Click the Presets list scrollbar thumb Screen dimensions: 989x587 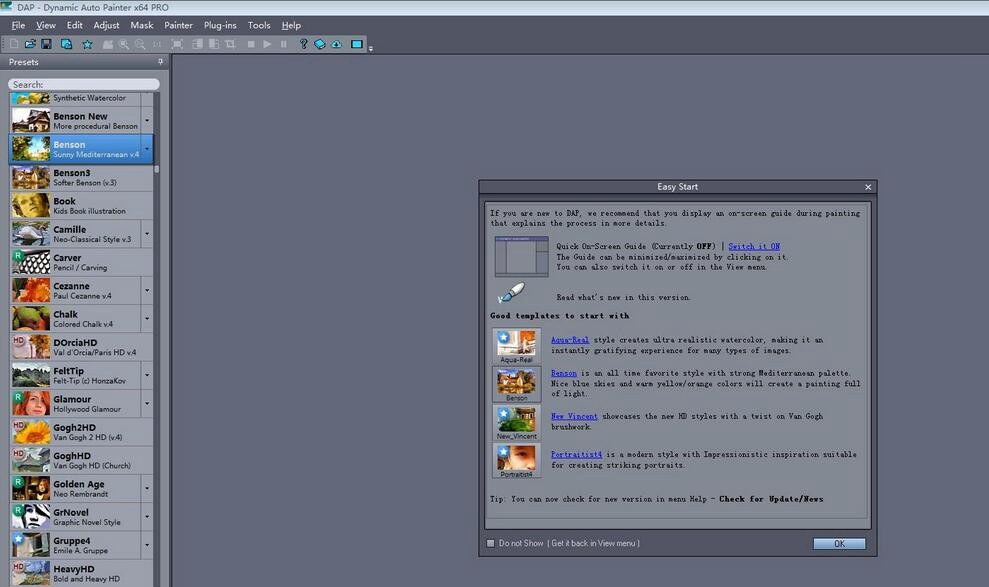pos(156,168)
